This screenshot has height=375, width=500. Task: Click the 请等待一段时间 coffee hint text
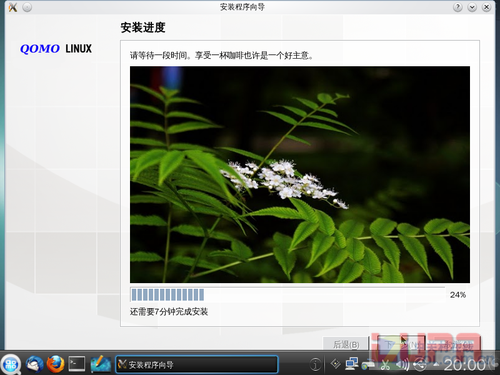pyautogui.click(x=222, y=55)
